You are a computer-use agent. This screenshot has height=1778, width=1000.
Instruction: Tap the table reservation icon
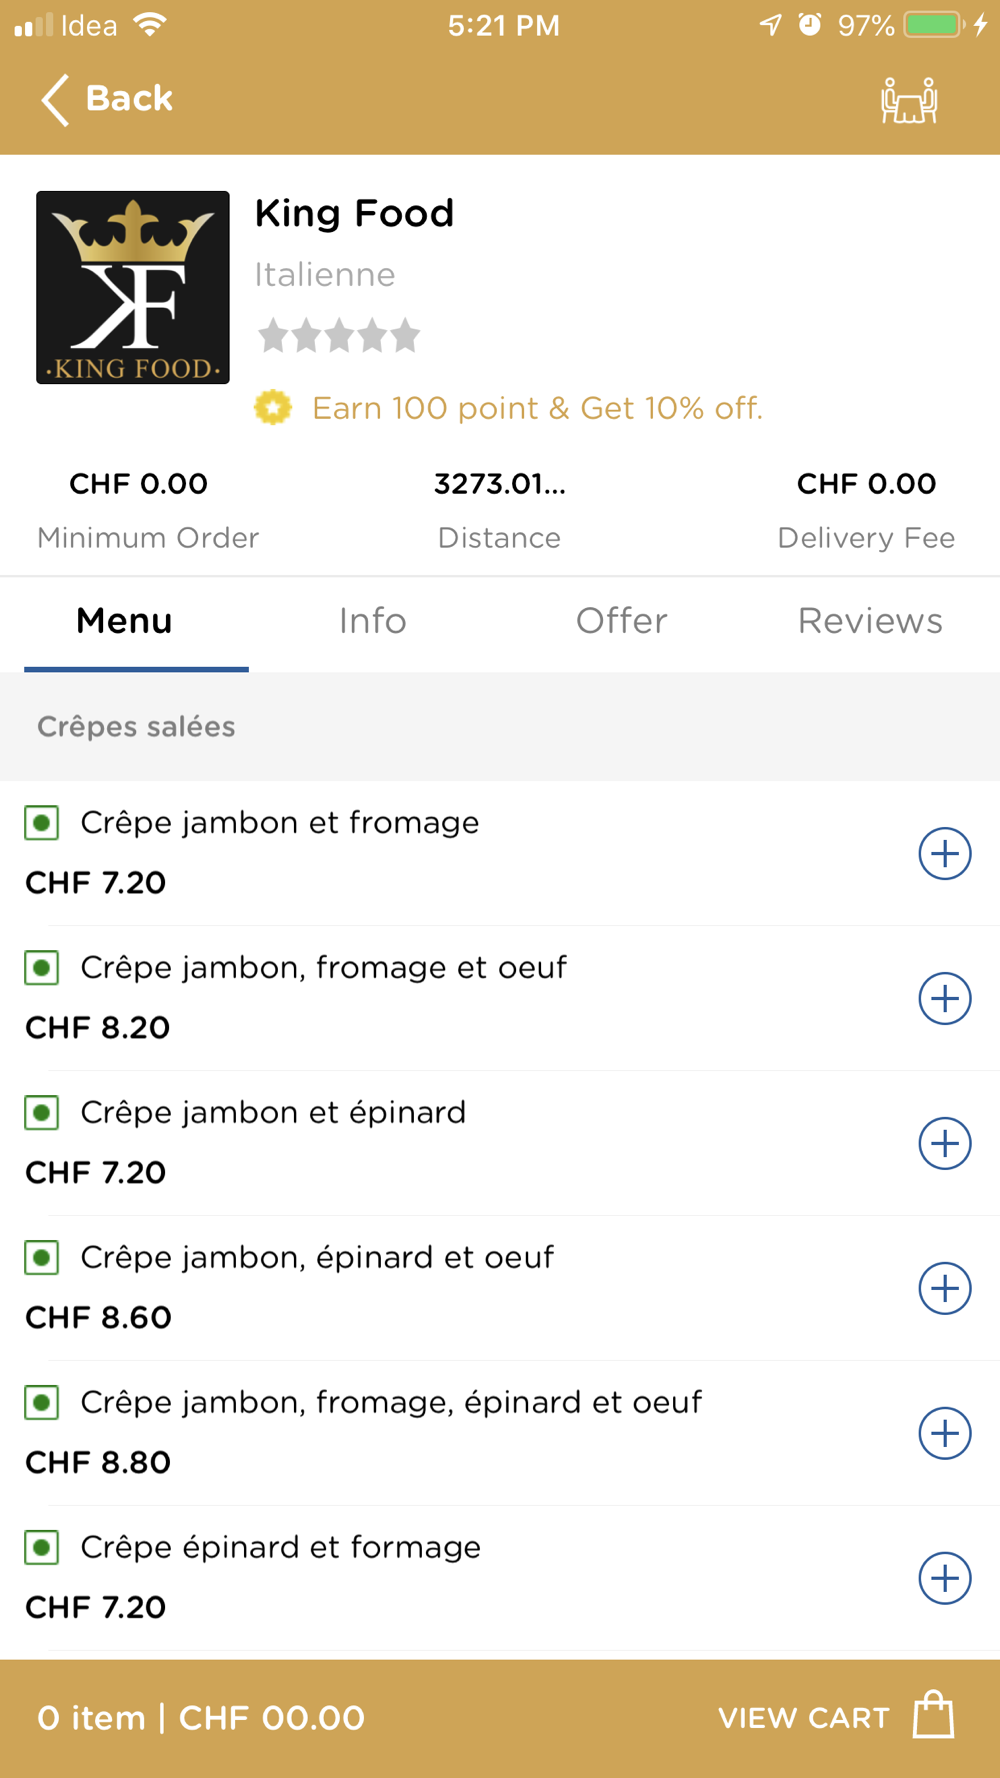tap(908, 100)
